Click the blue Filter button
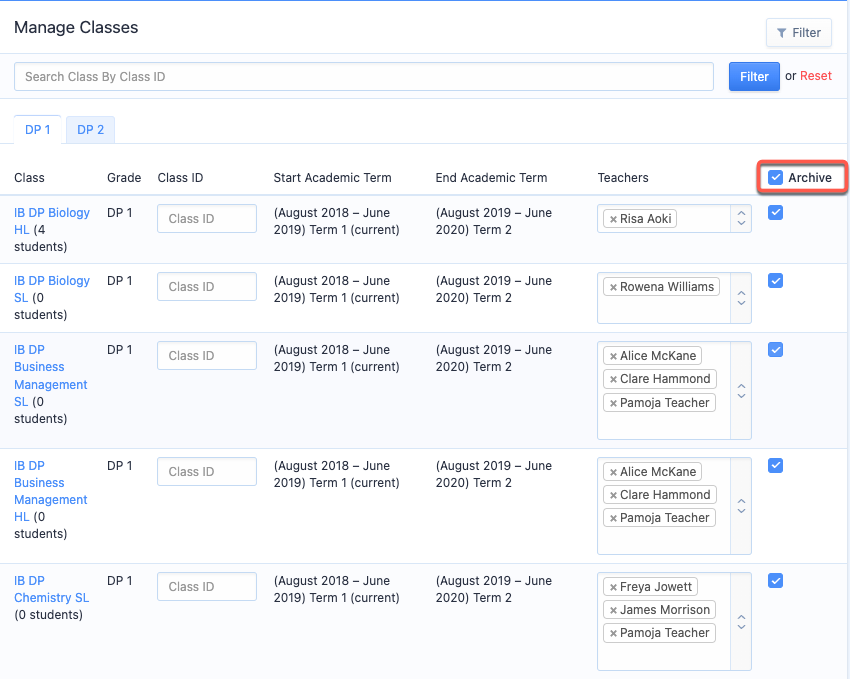The width and height of the screenshot is (850, 679). tap(754, 77)
